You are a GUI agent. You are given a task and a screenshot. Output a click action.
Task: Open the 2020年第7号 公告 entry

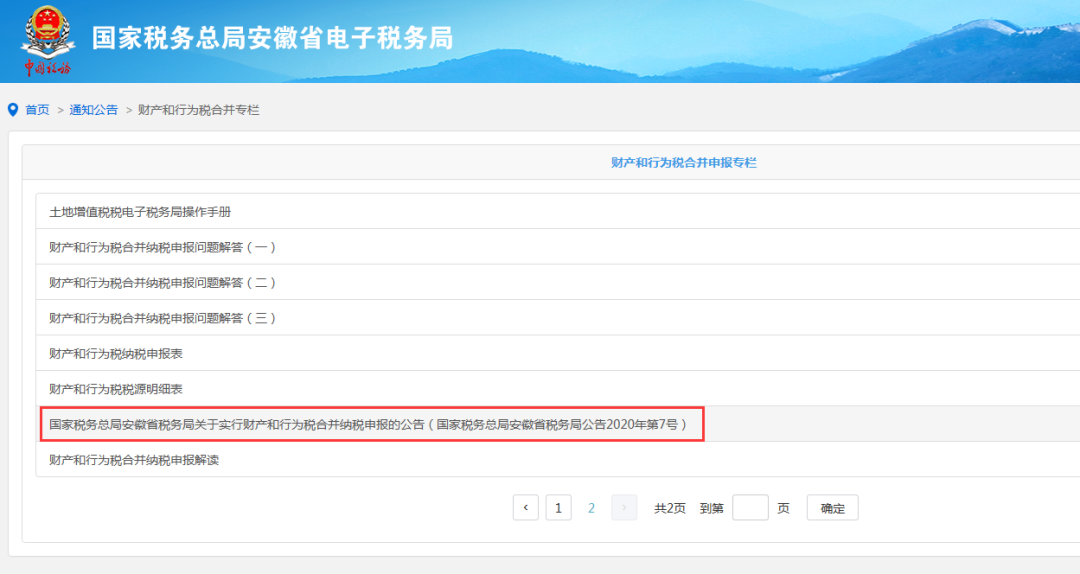368,424
